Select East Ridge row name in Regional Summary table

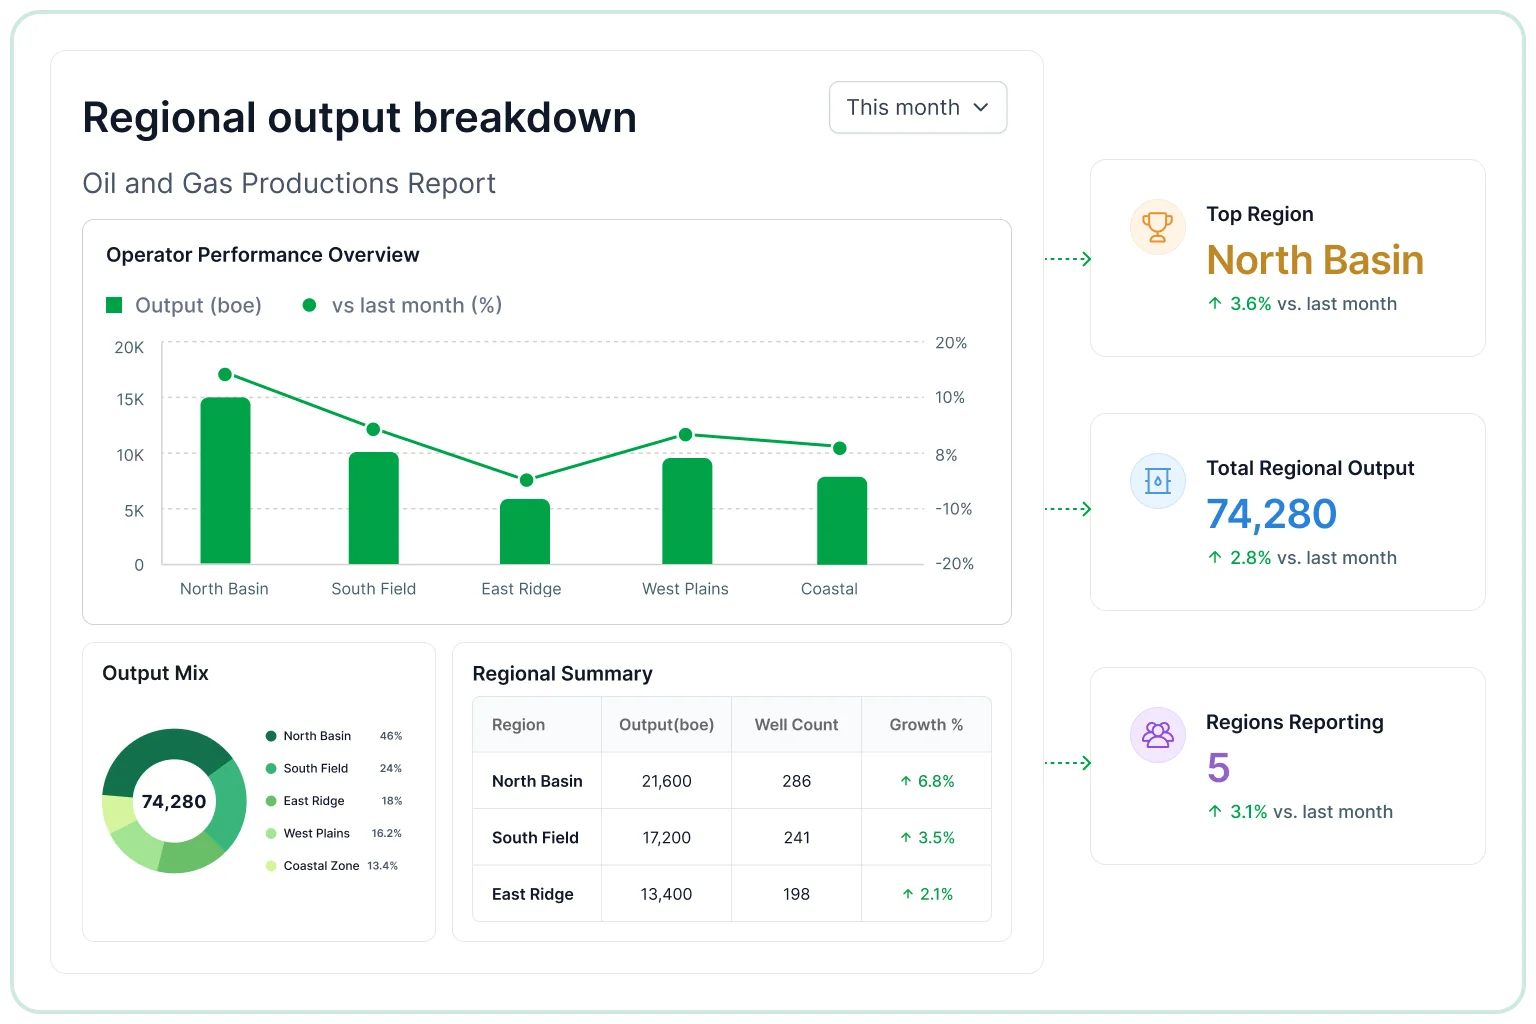532,894
